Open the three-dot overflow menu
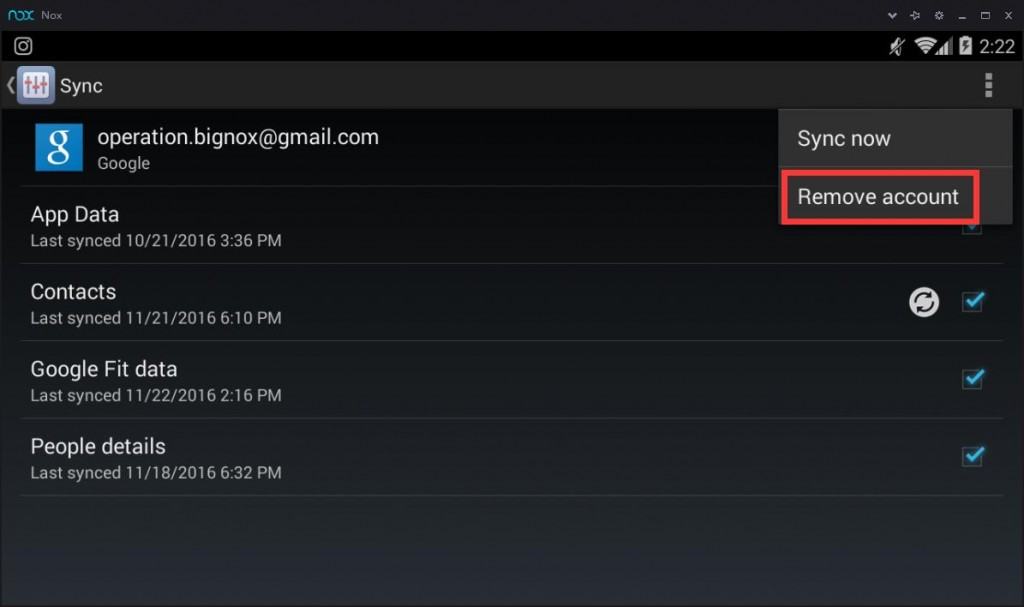1024x607 pixels. coord(989,85)
